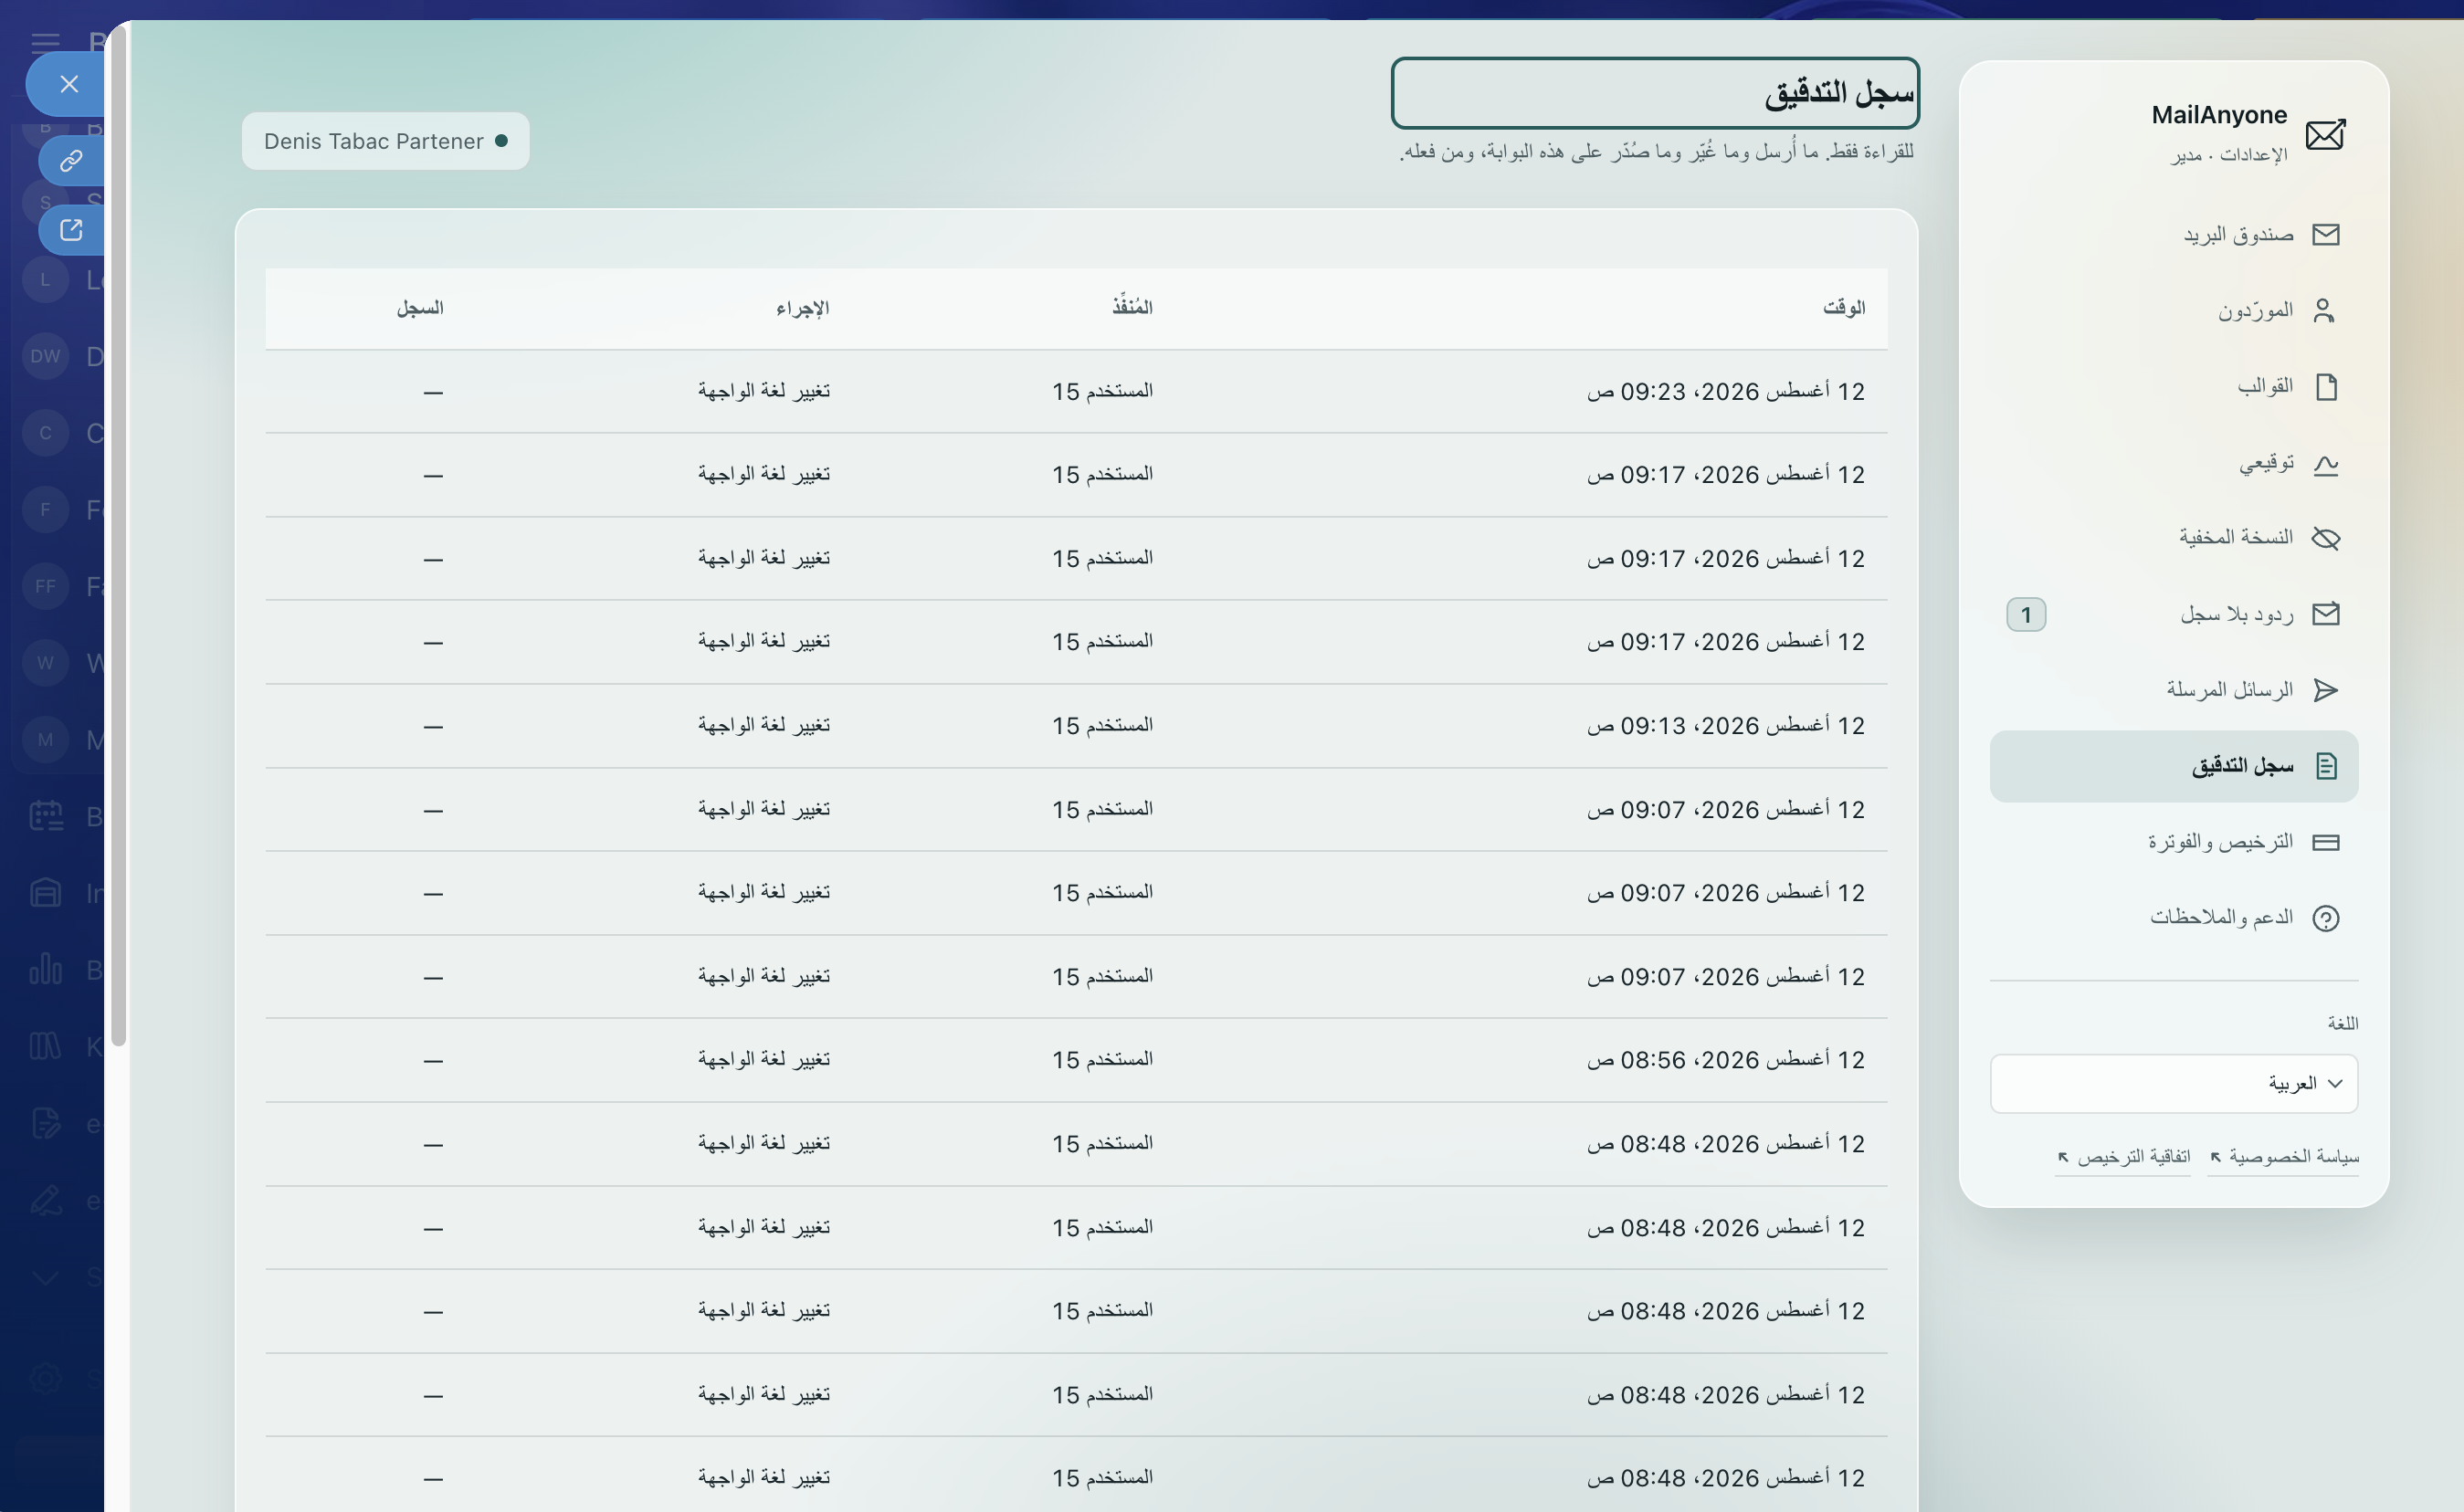2464x1512 pixels.
Task: Open the النسخة المخفية crossed-eye icon
Action: (x=2326, y=539)
